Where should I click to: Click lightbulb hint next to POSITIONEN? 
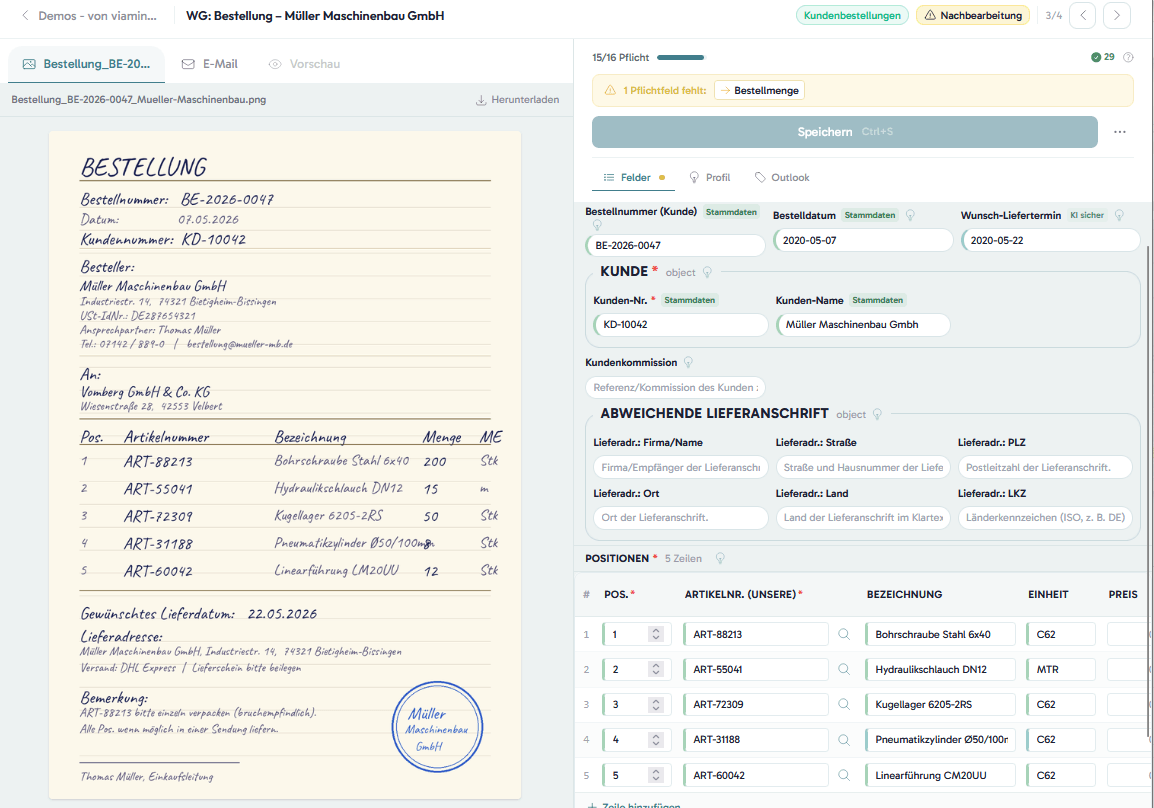720,559
